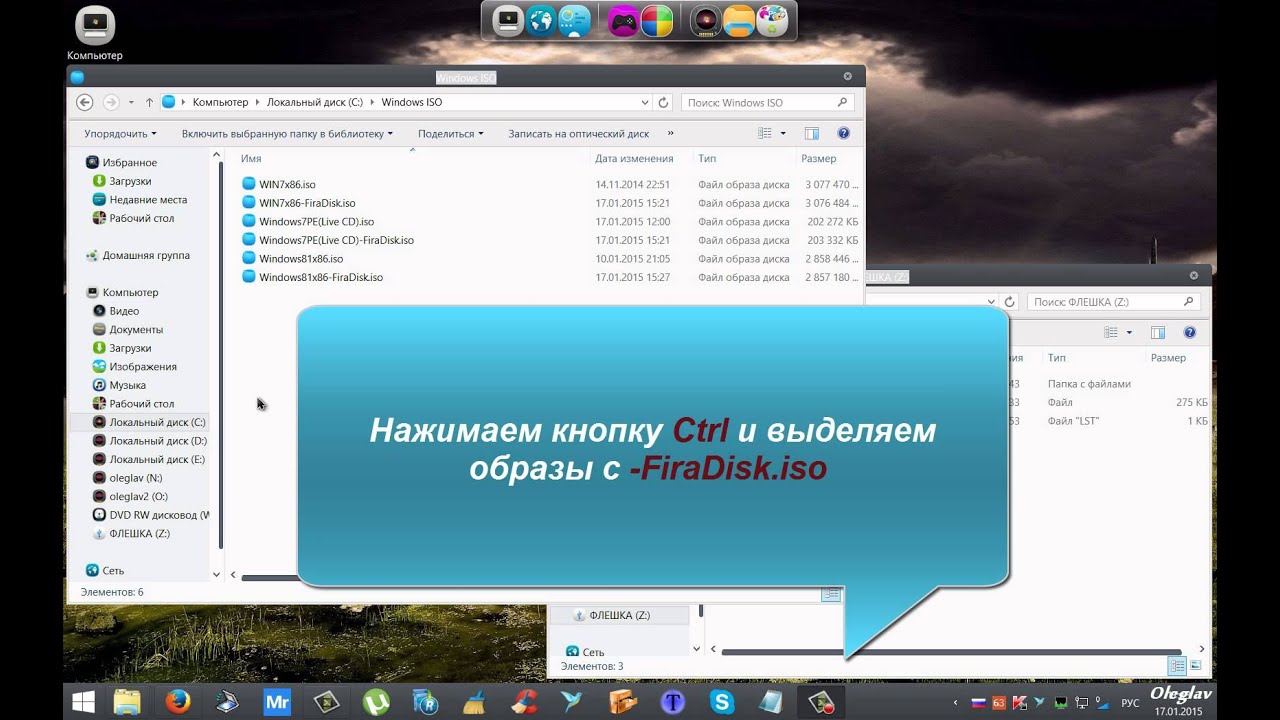The width and height of the screenshot is (1280, 720).
Task: Open the Упорядочить menu
Action: point(120,133)
